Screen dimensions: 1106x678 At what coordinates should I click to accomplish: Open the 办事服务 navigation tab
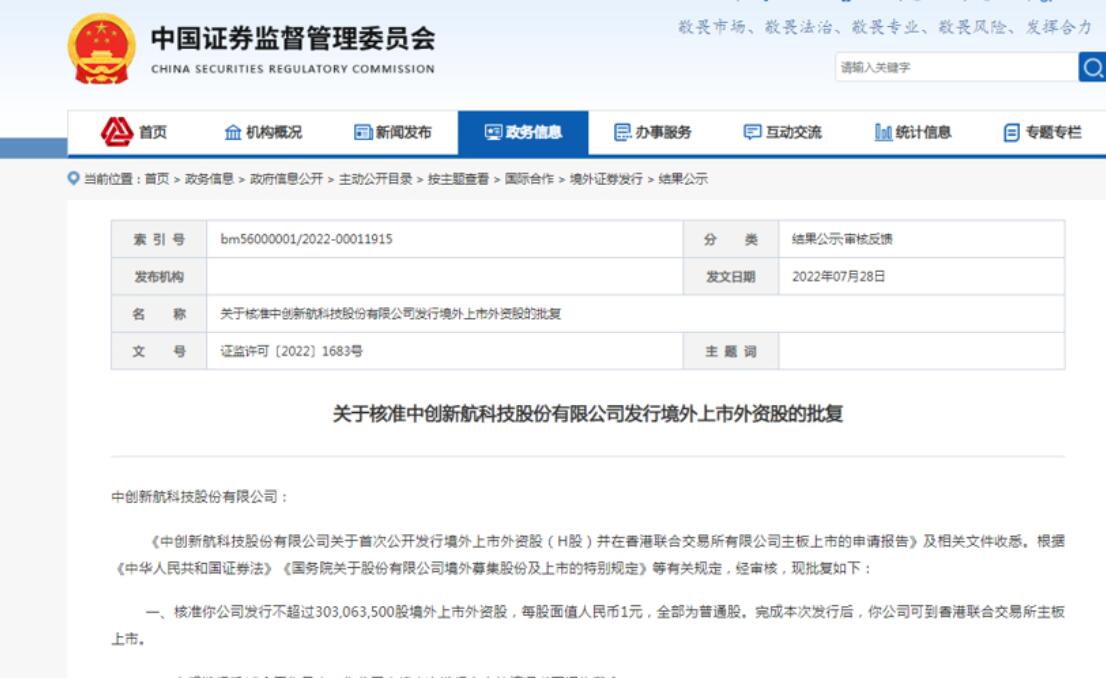(x=663, y=132)
